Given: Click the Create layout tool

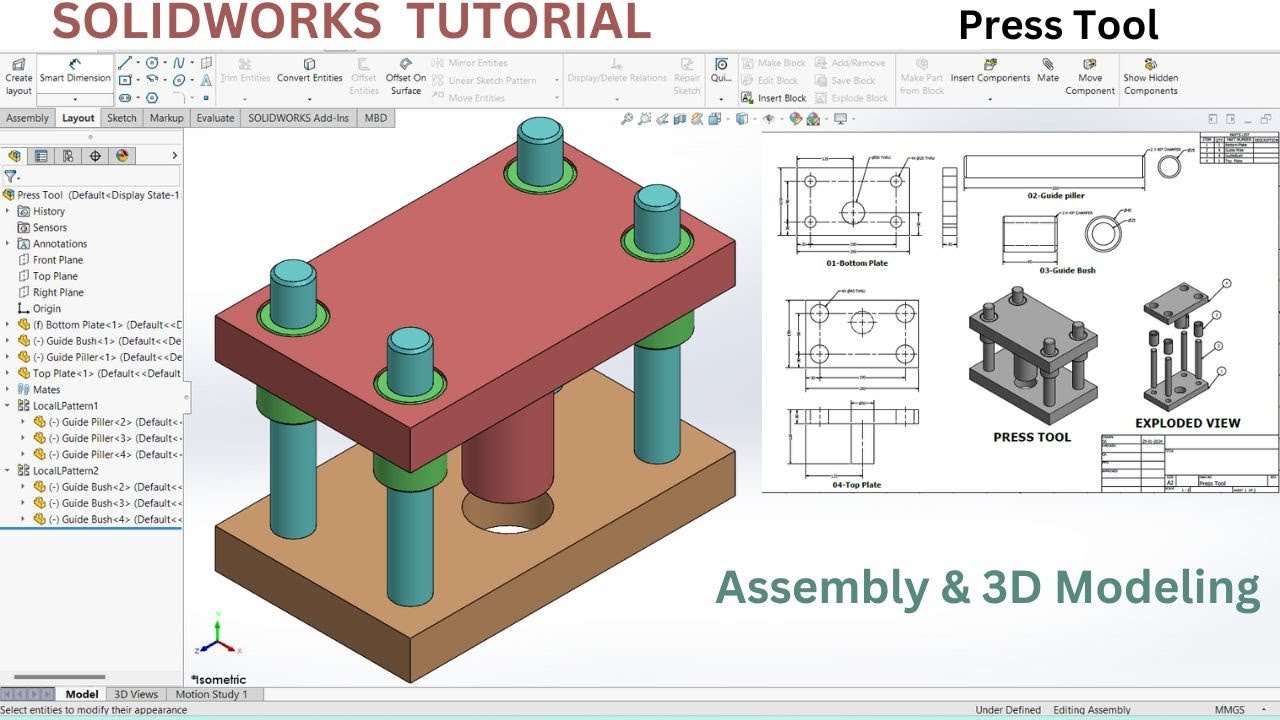Looking at the screenshot, I should (x=19, y=77).
